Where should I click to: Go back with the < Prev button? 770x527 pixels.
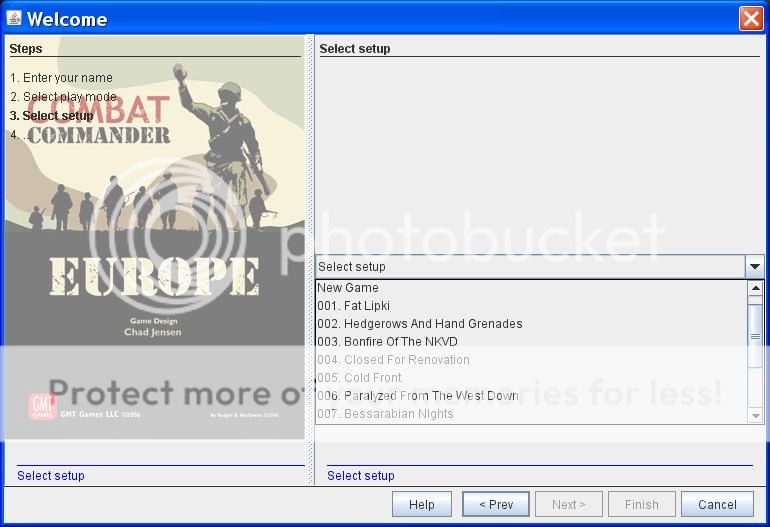click(496, 504)
